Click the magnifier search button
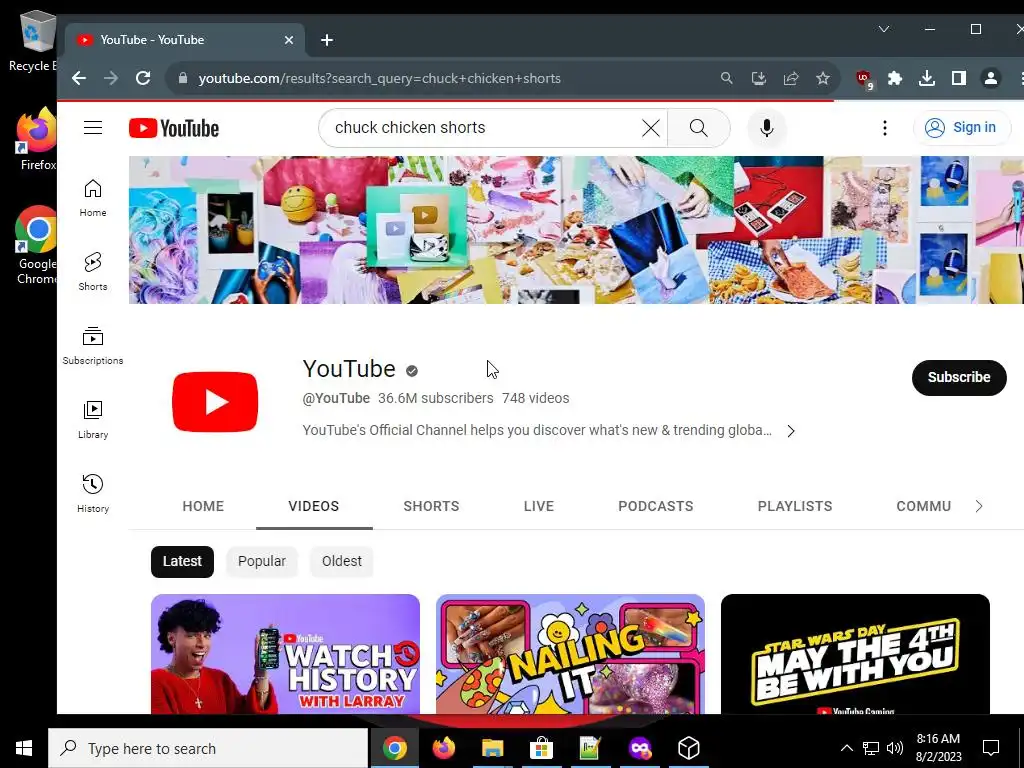 (698, 128)
